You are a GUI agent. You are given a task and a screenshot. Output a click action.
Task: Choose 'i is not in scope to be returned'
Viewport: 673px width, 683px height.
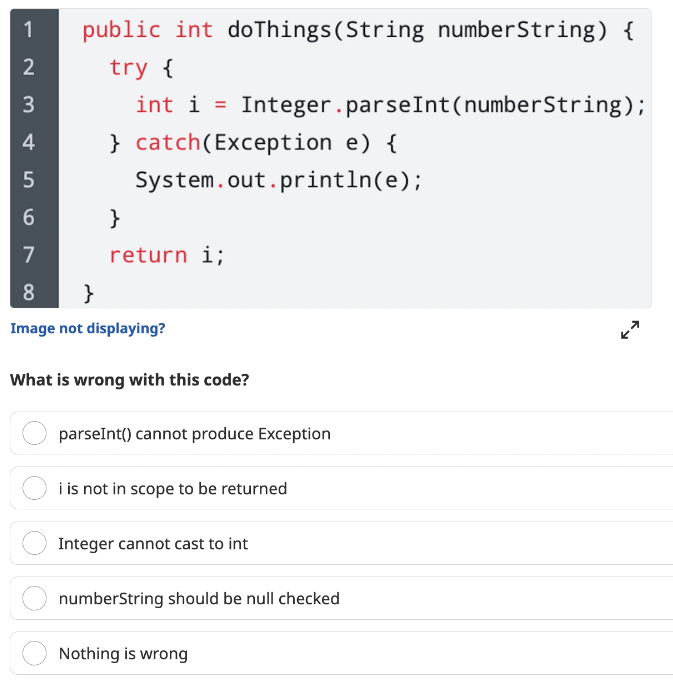click(34, 488)
